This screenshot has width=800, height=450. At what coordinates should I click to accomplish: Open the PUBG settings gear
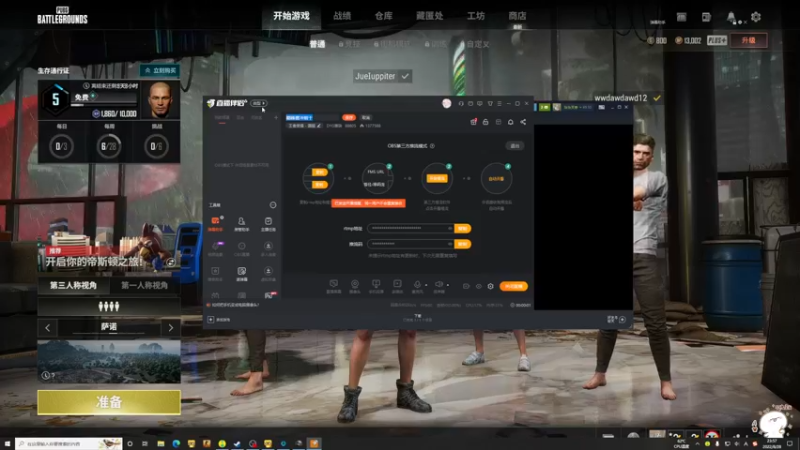point(756,17)
